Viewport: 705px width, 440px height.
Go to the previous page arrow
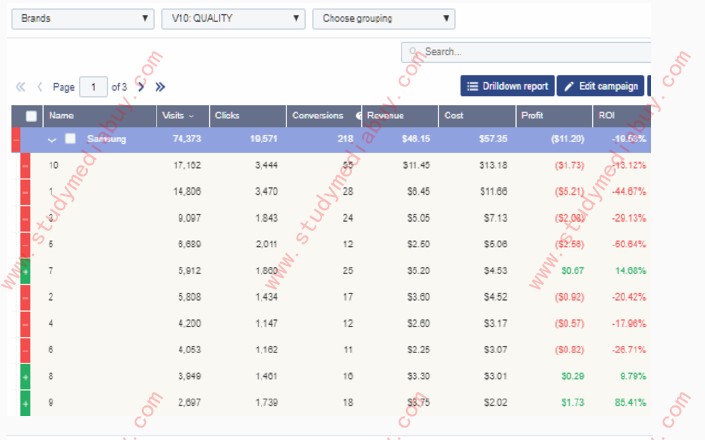coord(40,87)
